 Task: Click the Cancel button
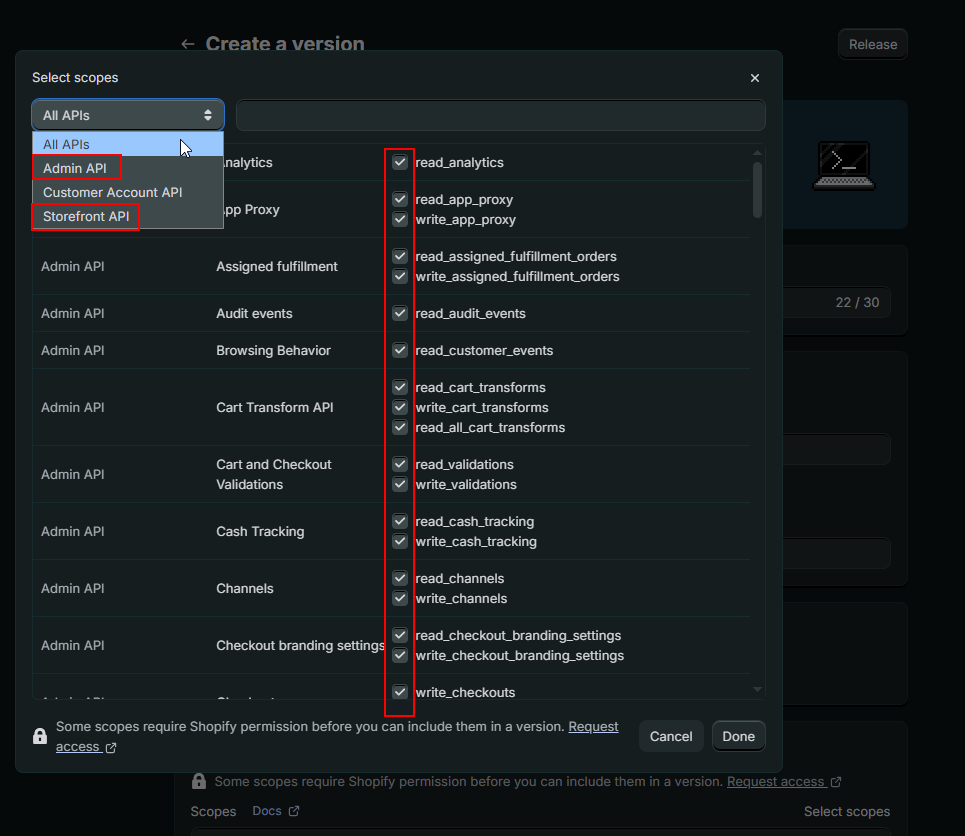pos(671,736)
